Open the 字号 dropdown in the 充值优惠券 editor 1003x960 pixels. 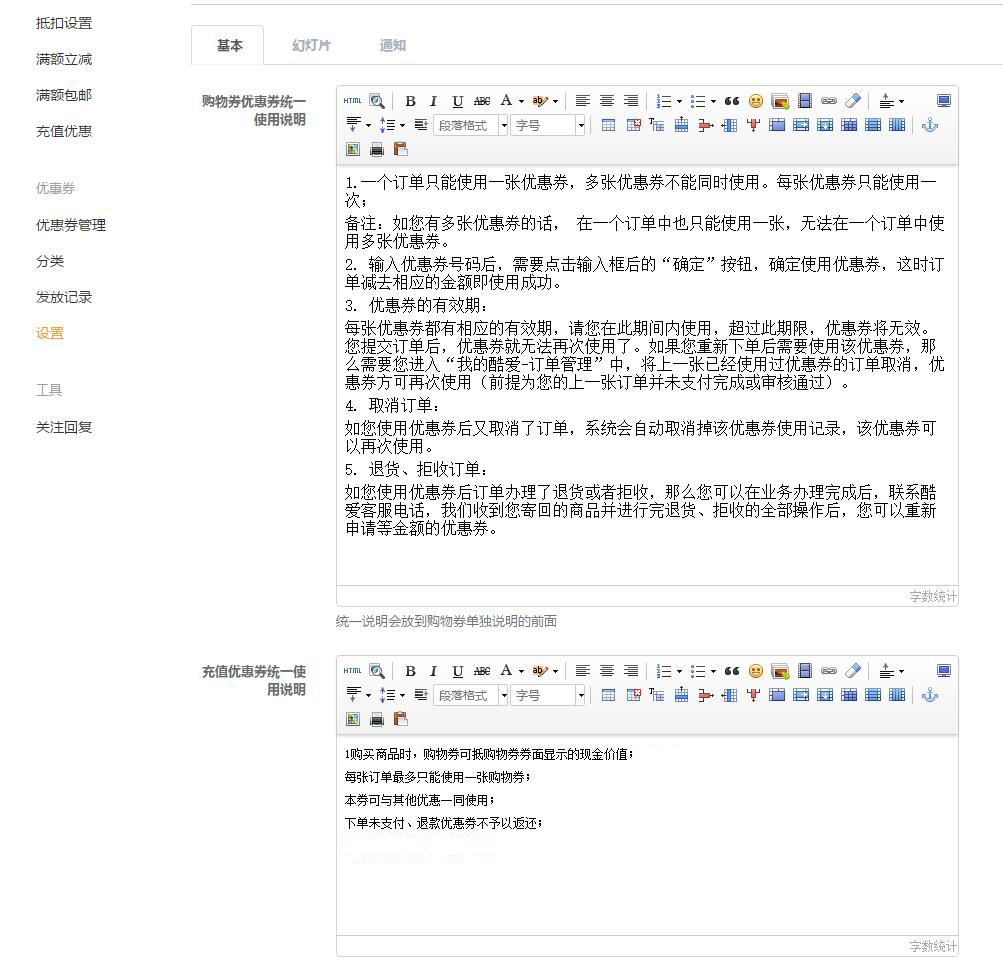point(549,695)
